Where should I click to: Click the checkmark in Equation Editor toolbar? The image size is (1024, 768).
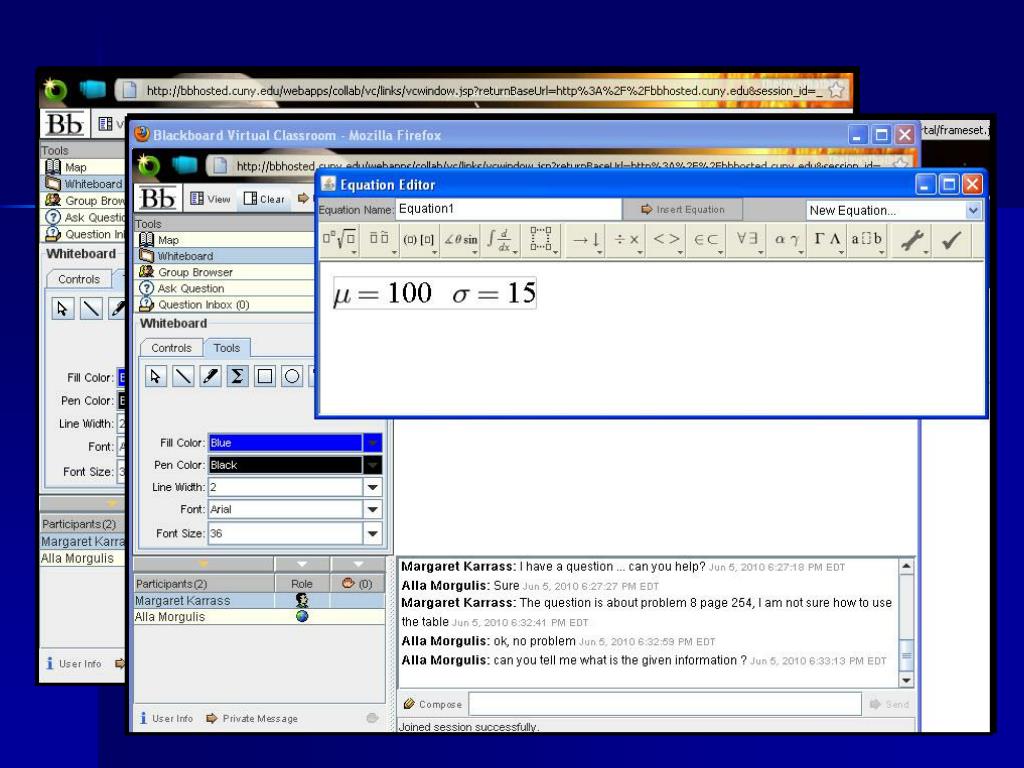point(951,240)
